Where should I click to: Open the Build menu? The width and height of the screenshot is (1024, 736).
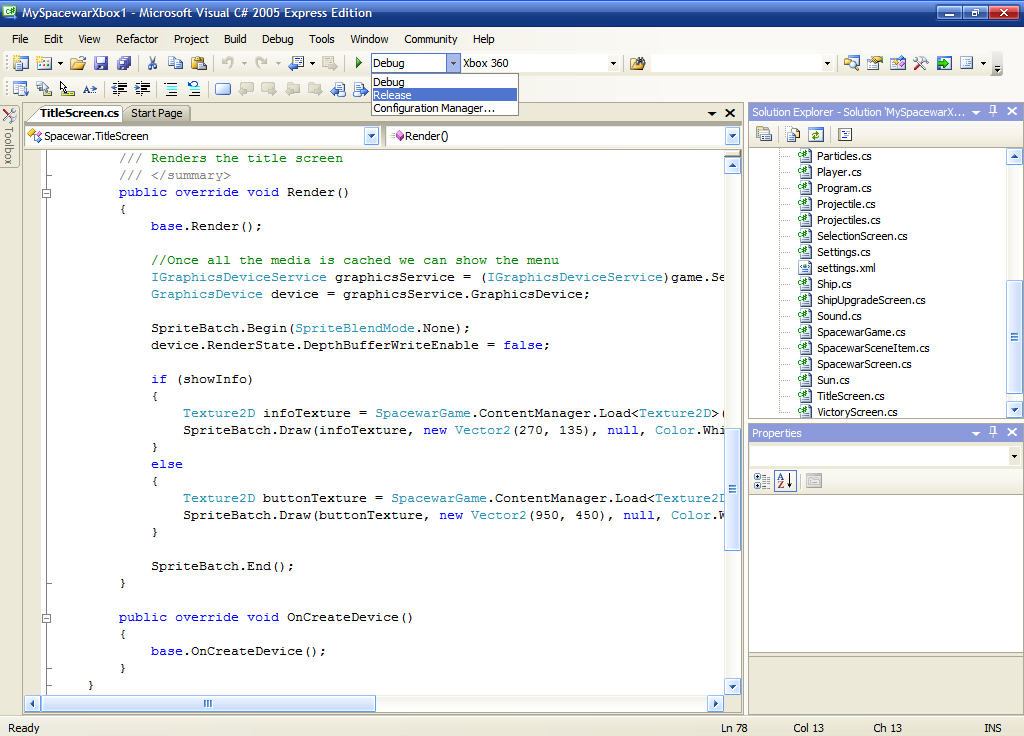235,39
